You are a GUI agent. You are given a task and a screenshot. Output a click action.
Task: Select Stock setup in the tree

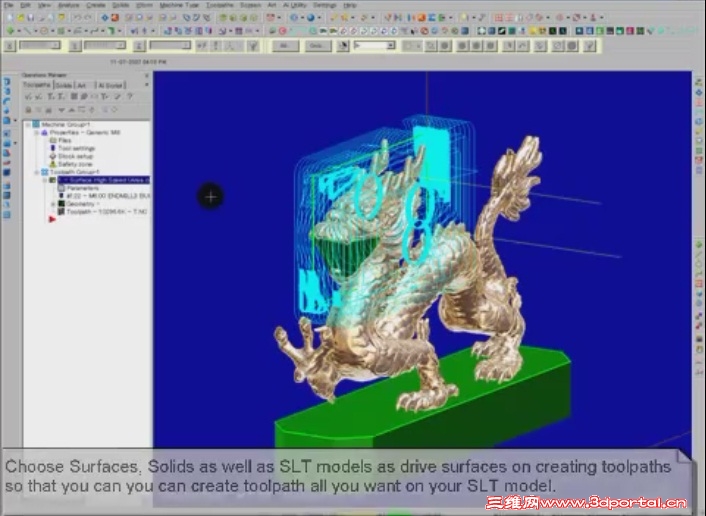coord(75,156)
